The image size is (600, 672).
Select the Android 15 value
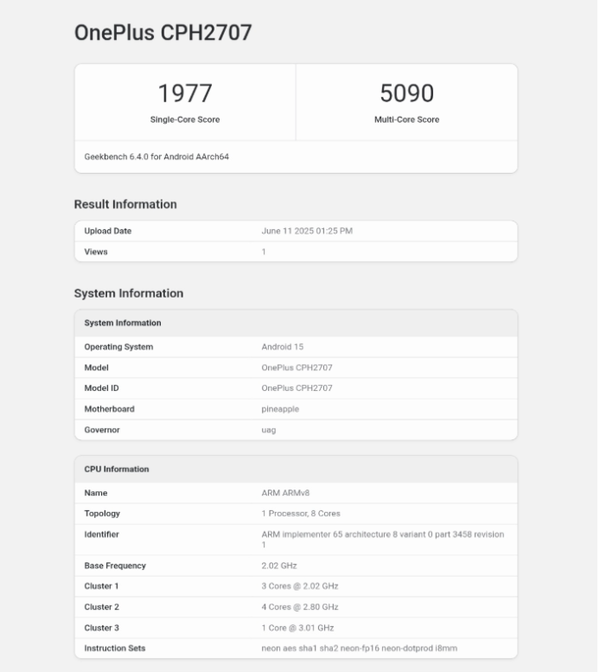(x=282, y=347)
